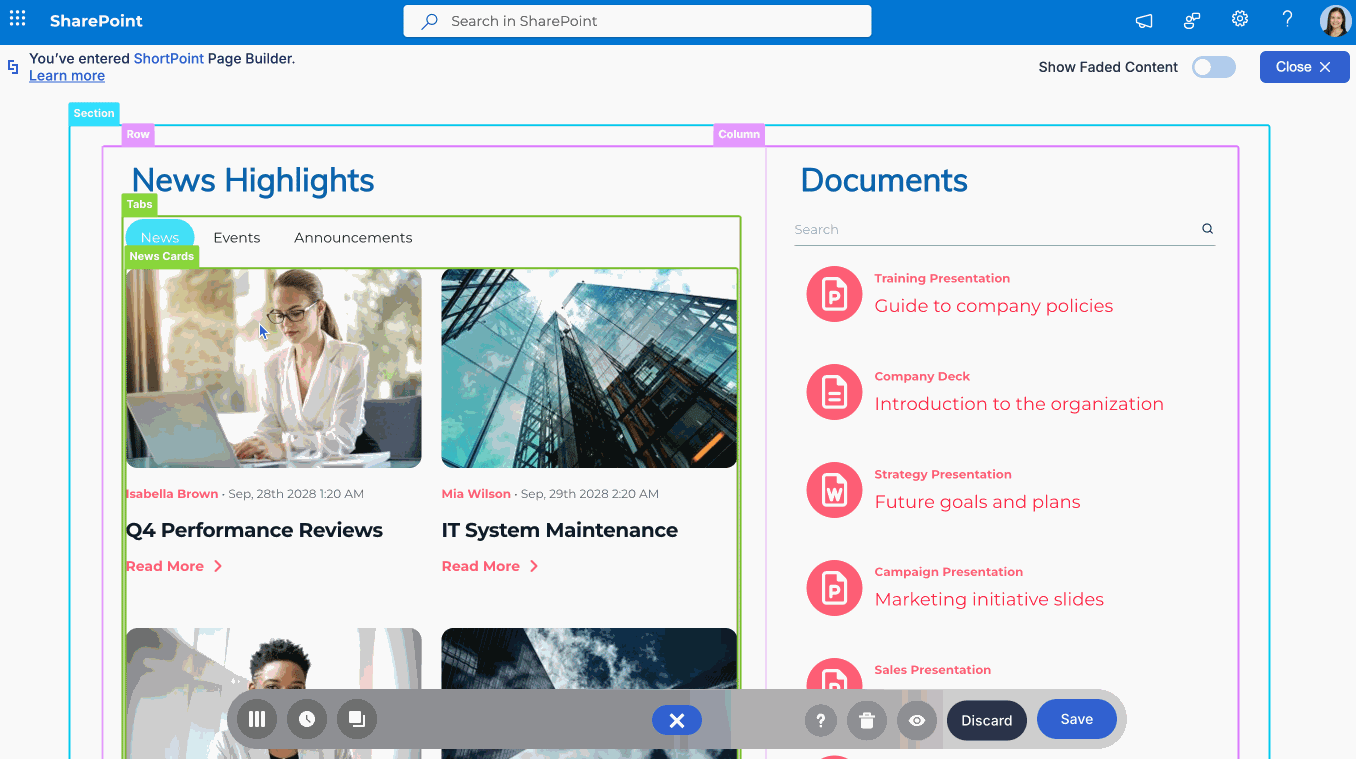
Task: Open the settings gear icon
Action: pos(1240,19)
